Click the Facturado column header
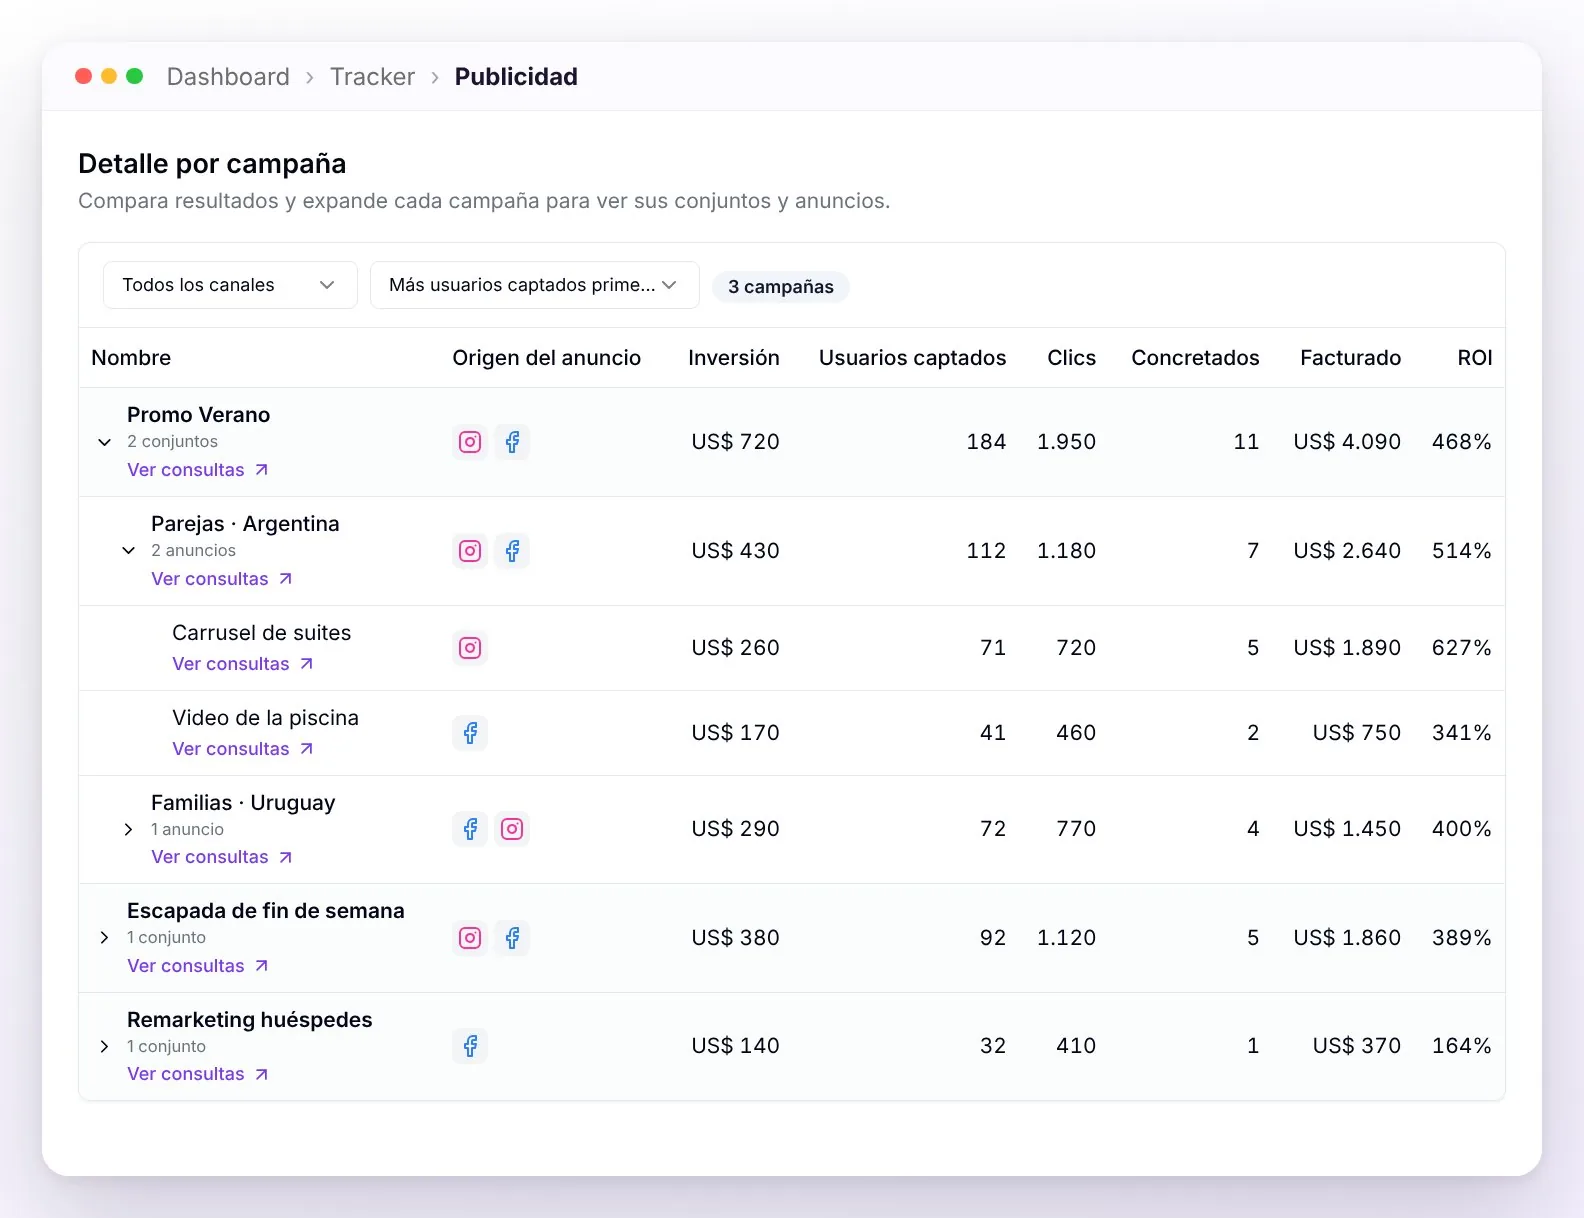Image resolution: width=1584 pixels, height=1218 pixels. tap(1351, 358)
